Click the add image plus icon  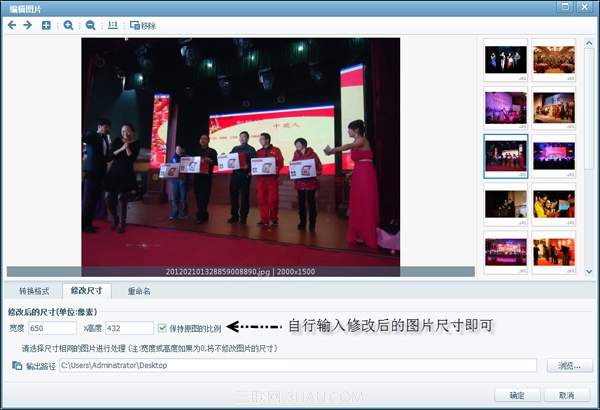(x=46, y=25)
